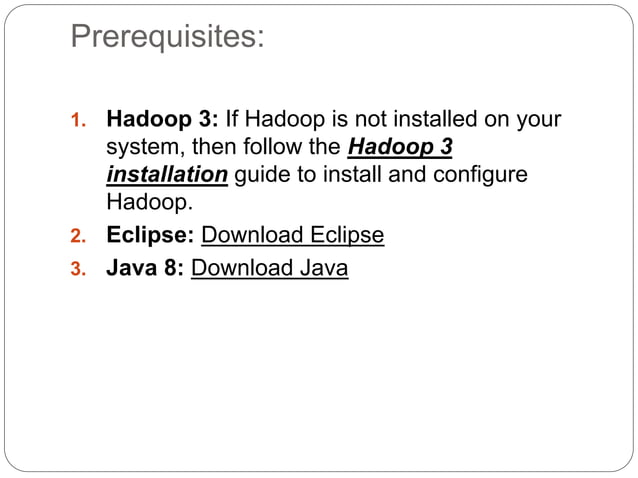Screen dimensions: 638x478
Task: Open the Download Java link
Action: click(269, 268)
